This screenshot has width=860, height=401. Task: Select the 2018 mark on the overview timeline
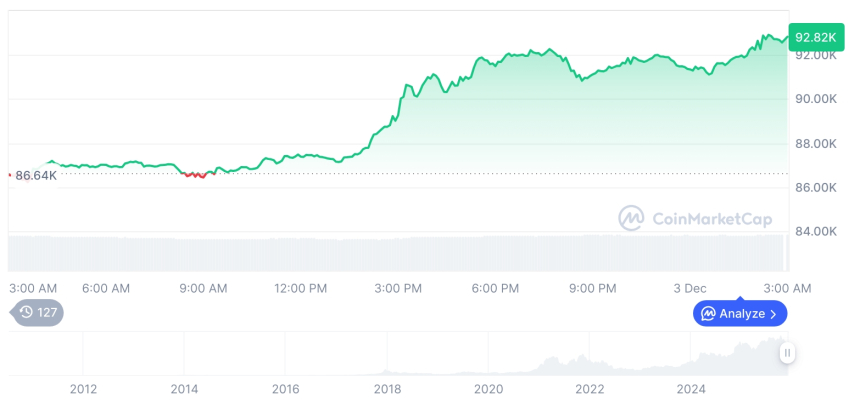pos(387,389)
